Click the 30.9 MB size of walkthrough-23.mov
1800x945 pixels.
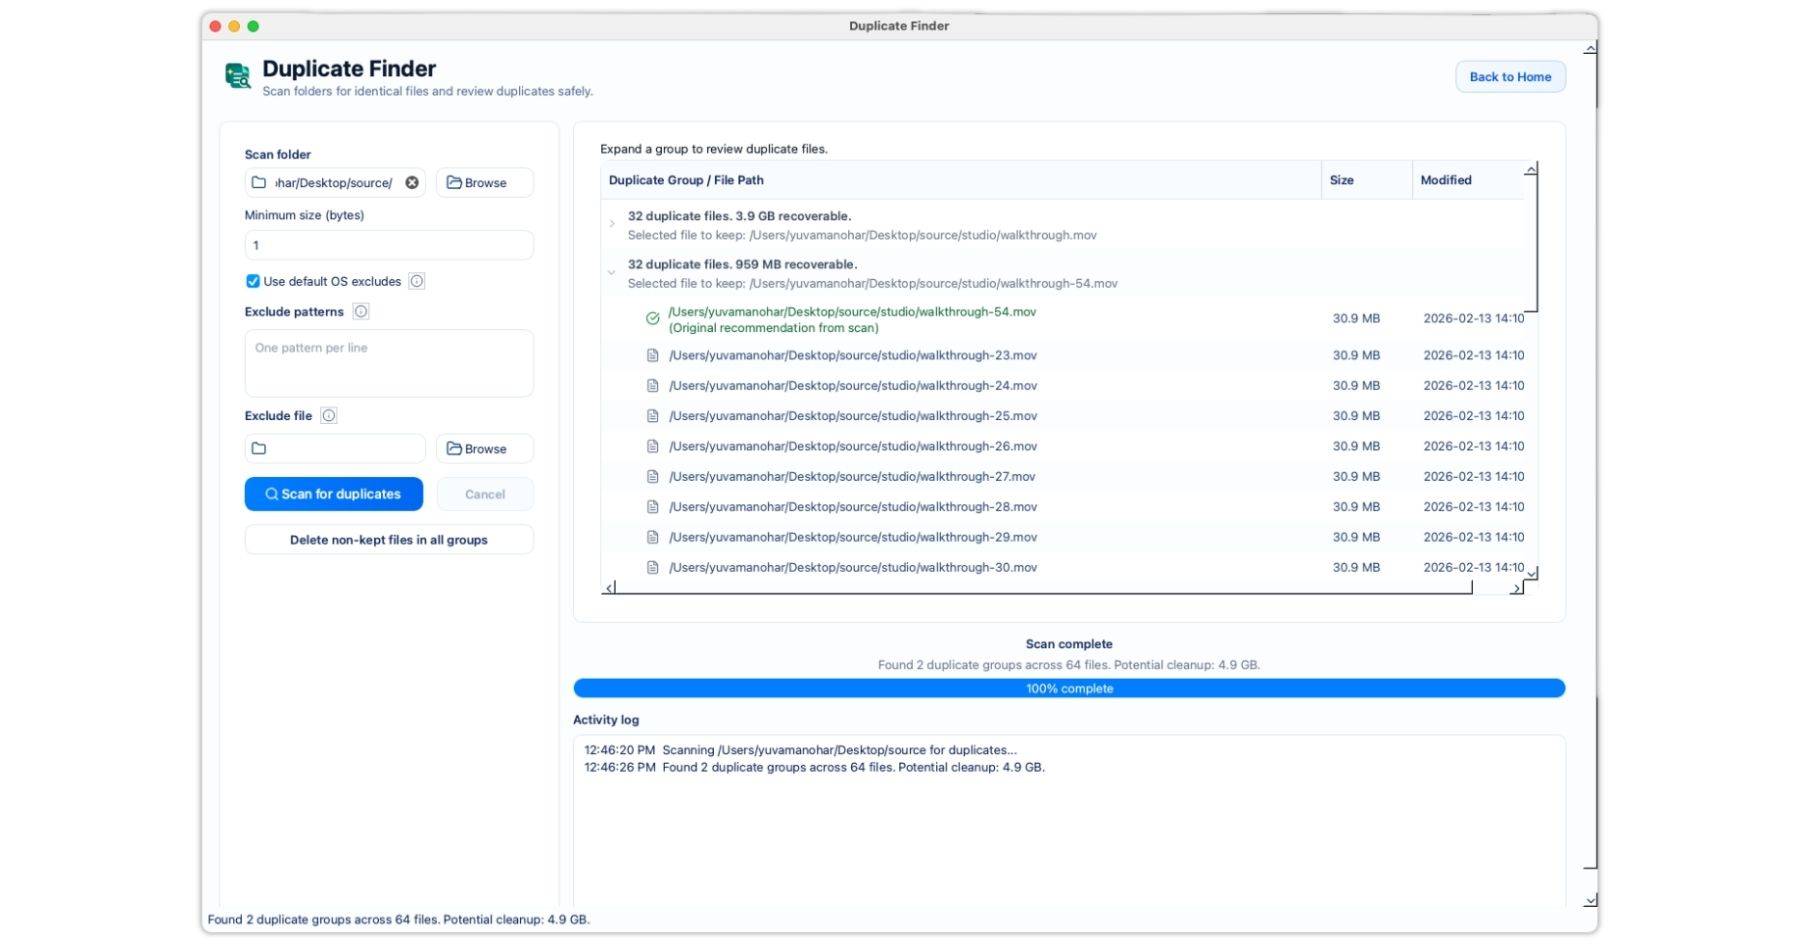pos(1356,355)
